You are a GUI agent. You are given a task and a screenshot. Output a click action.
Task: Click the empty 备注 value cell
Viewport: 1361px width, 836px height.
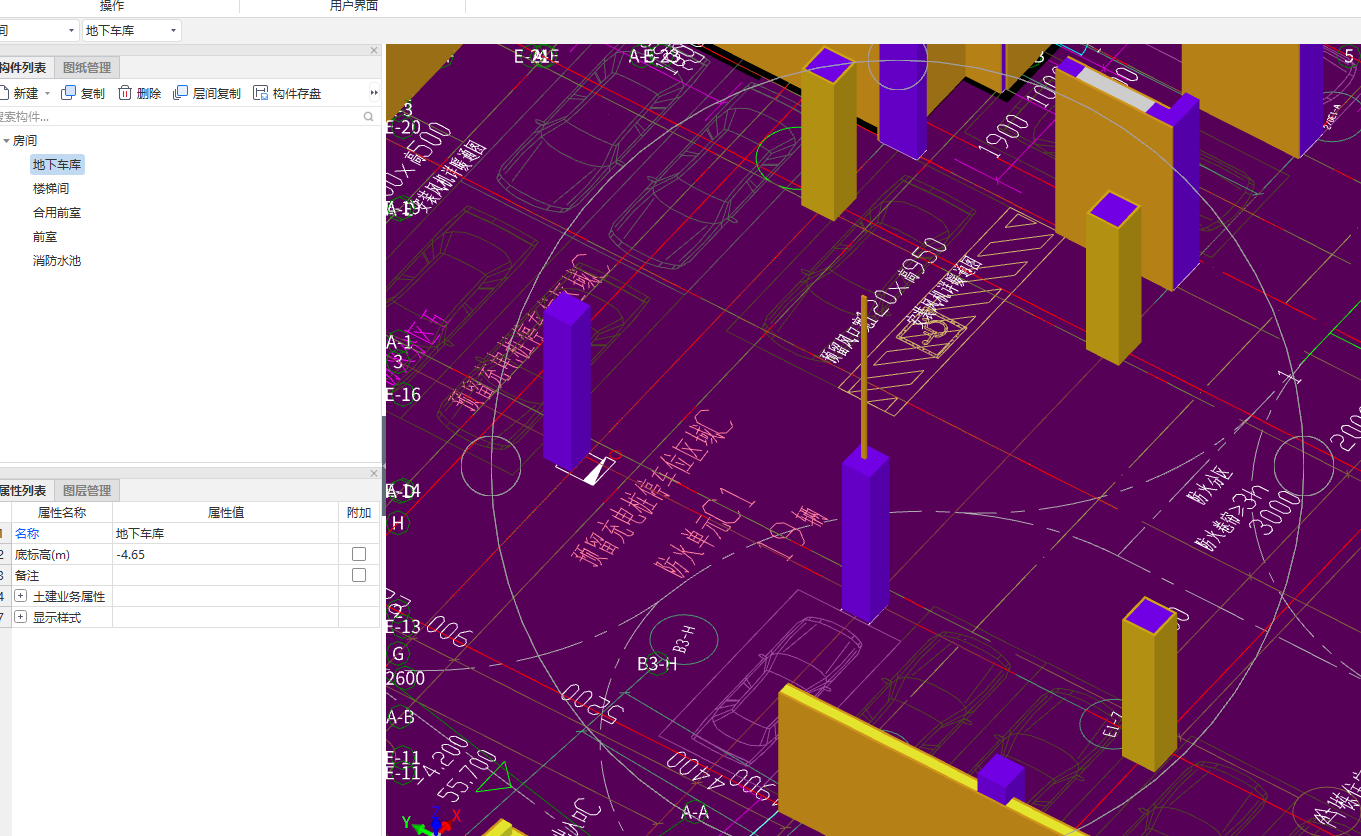(225, 575)
